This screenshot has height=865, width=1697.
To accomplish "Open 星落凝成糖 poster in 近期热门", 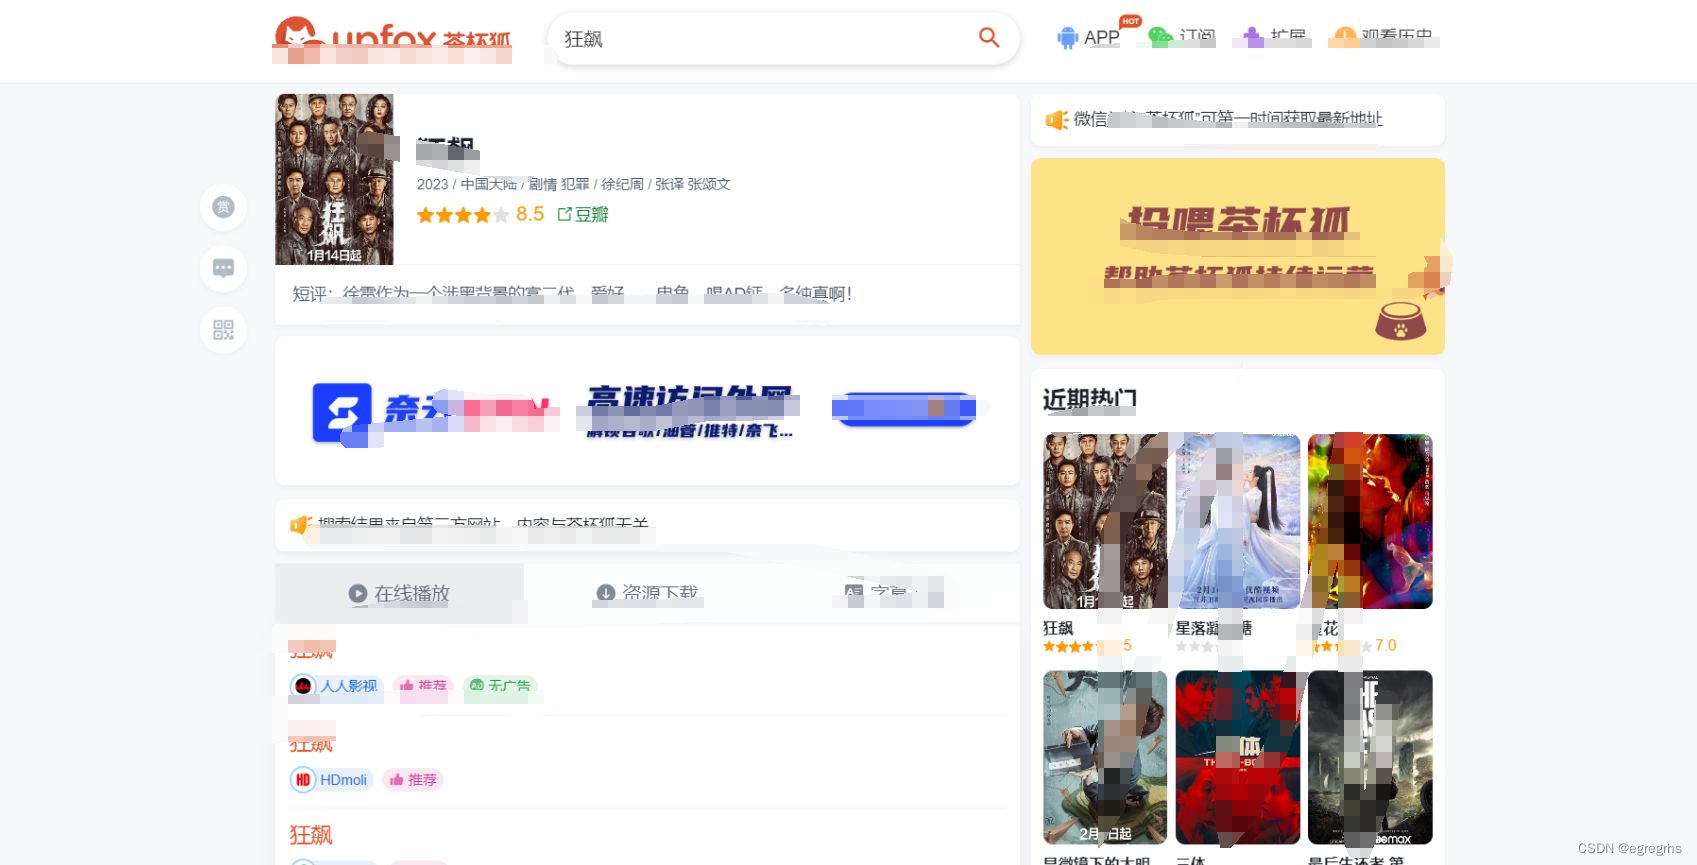I will (x=1238, y=521).
